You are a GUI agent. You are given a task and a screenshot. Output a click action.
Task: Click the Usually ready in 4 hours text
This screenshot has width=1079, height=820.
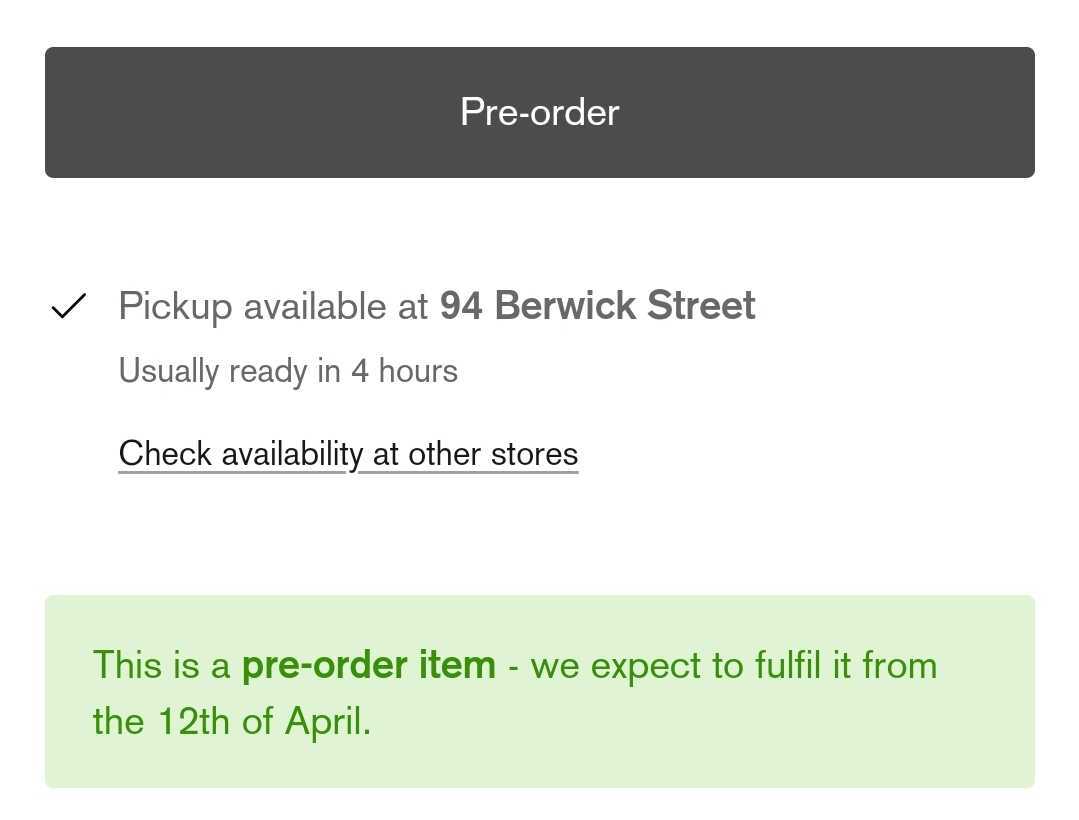[x=288, y=371]
